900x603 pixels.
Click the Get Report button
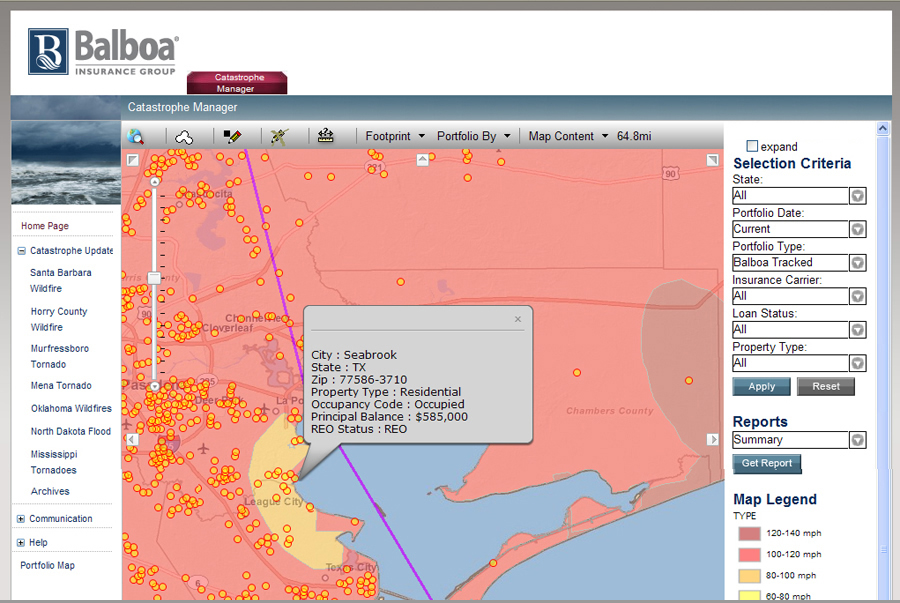pos(767,463)
